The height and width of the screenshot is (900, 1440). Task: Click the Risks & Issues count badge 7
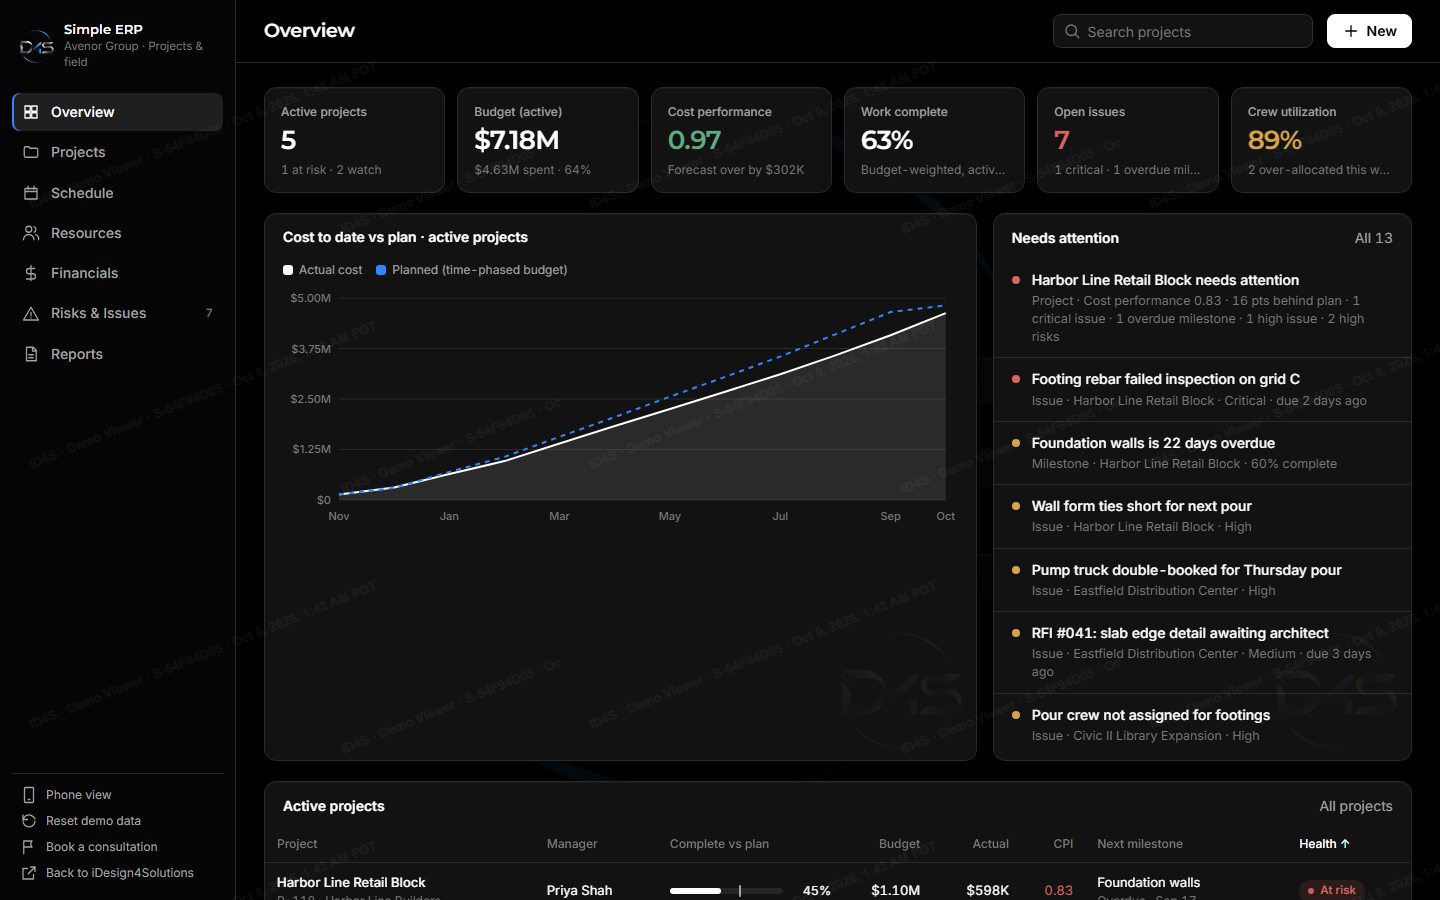(x=209, y=313)
